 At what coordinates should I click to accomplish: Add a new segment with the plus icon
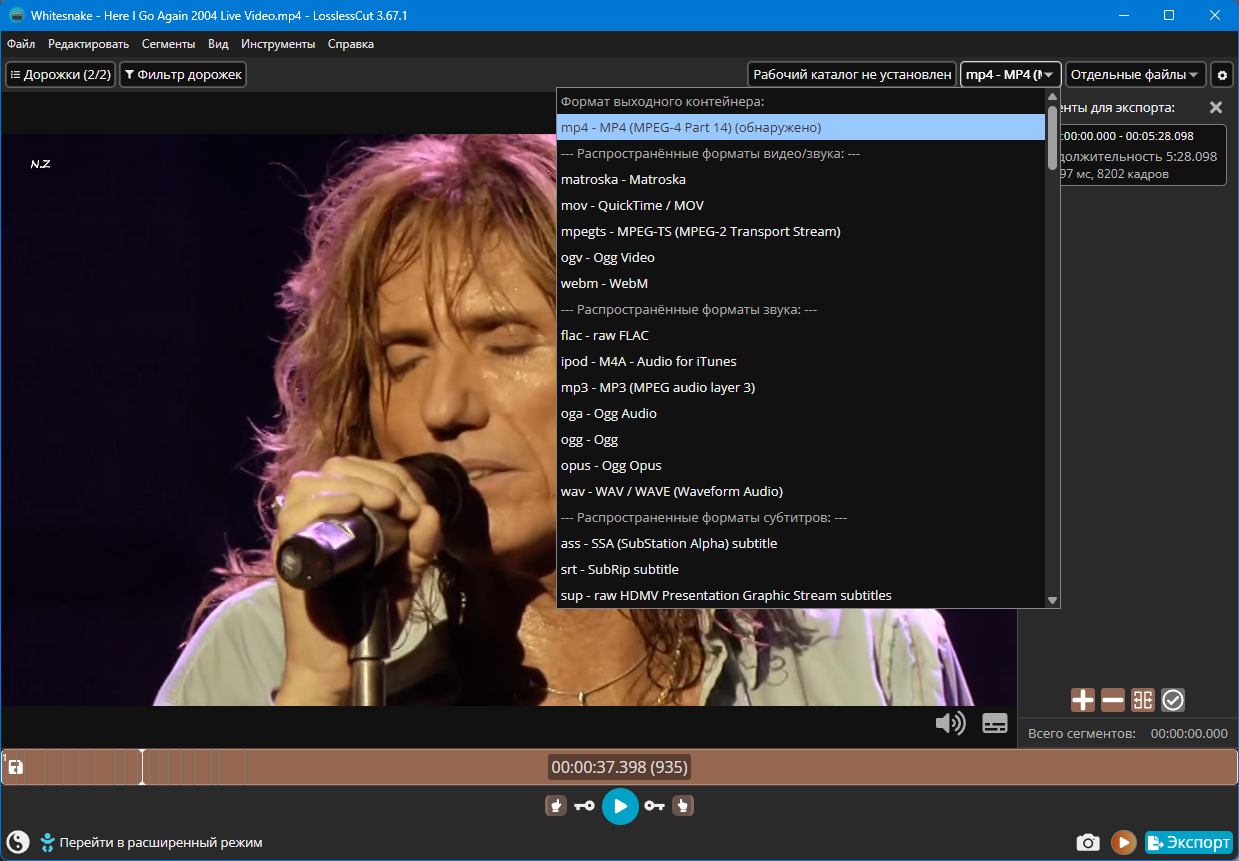[1083, 700]
